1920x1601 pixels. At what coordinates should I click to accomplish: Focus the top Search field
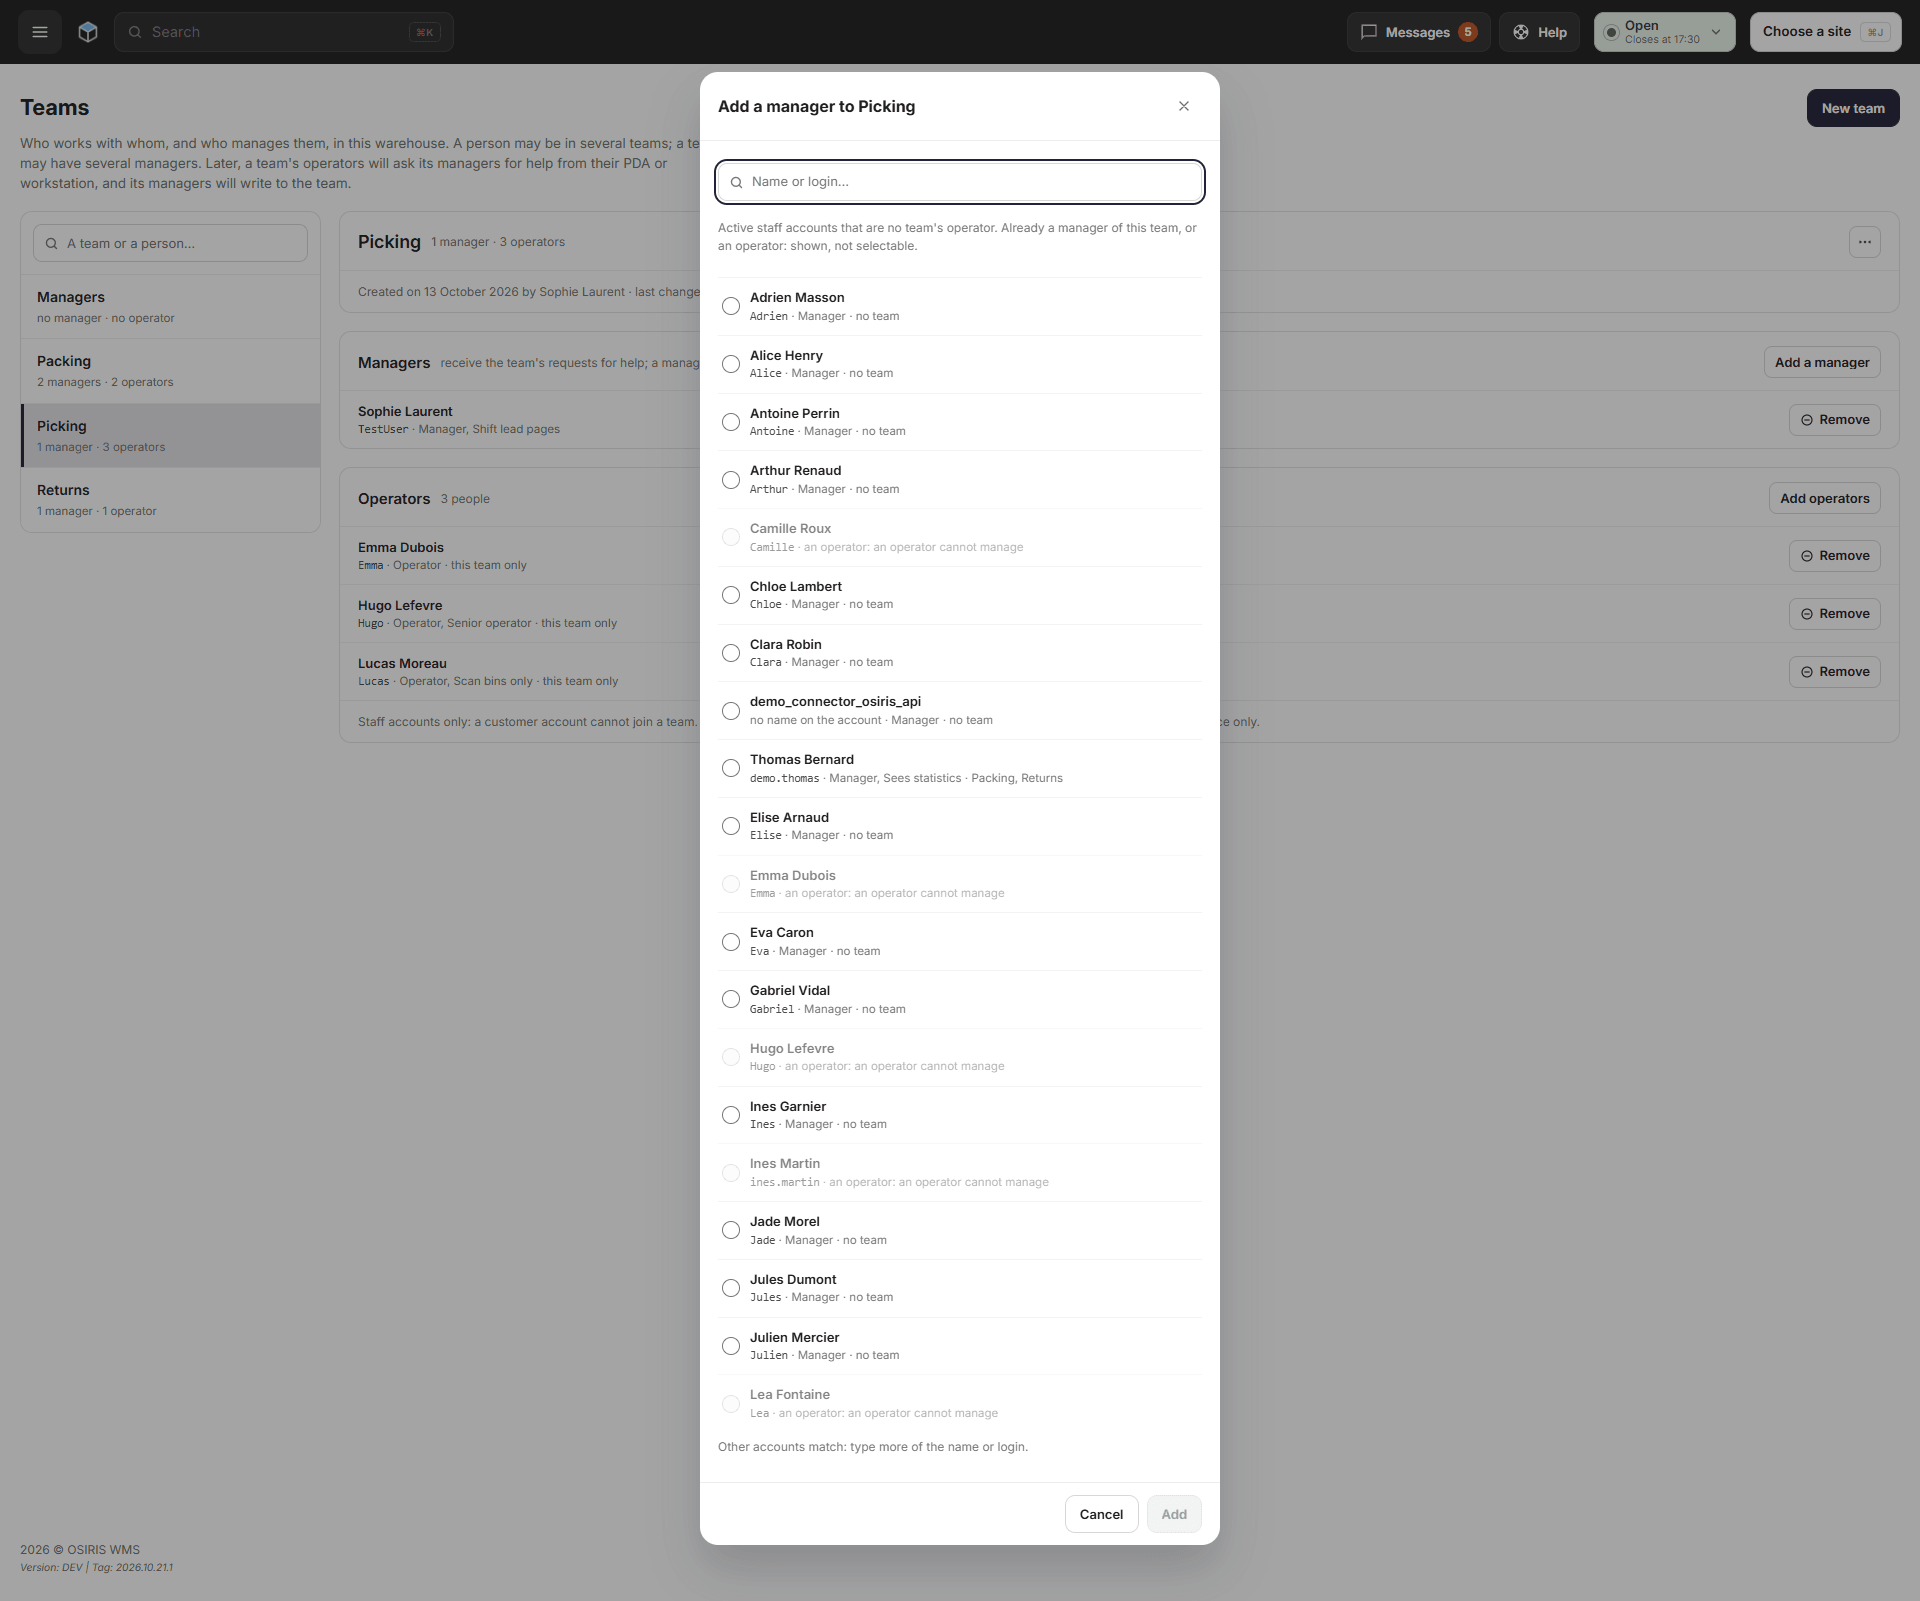click(x=284, y=32)
